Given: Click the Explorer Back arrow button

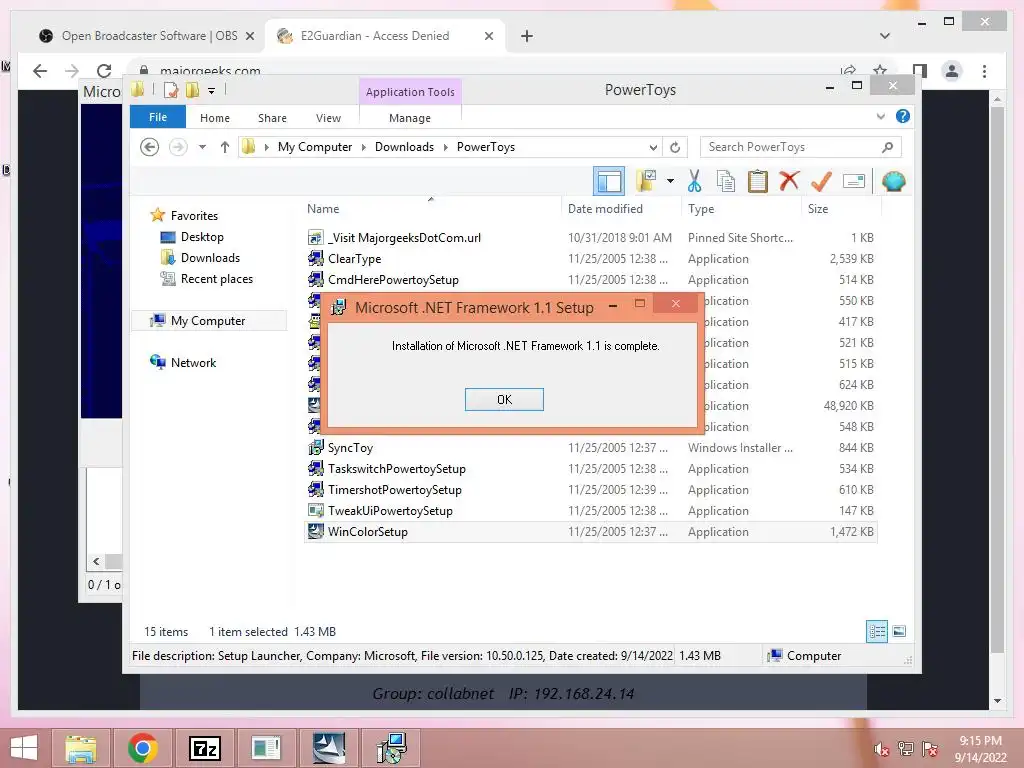Looking at the screenshot, I should pyautogui.click(x=150, y=147).
